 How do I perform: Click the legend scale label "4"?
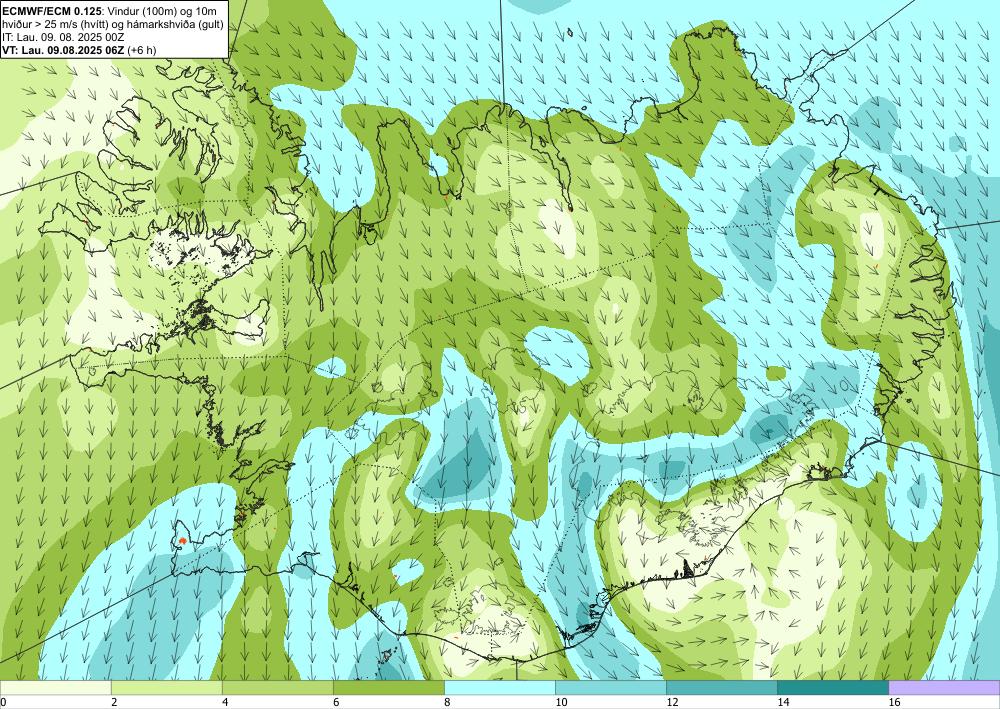(225, 702)
